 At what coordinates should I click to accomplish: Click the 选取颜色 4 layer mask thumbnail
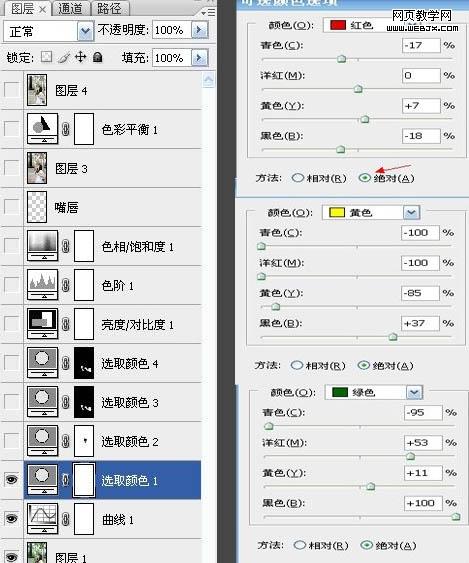click(x=84, y=363)
